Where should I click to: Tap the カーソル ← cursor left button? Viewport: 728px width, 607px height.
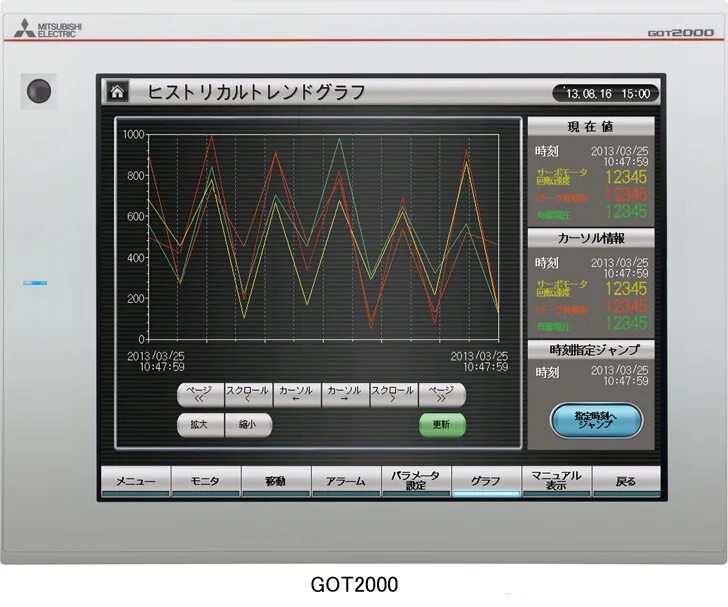(297, 395)
